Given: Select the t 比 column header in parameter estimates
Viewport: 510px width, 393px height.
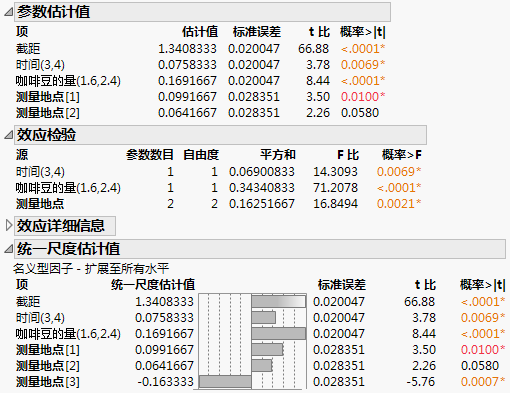Looking at the screenshot, I should coord(319,32).
